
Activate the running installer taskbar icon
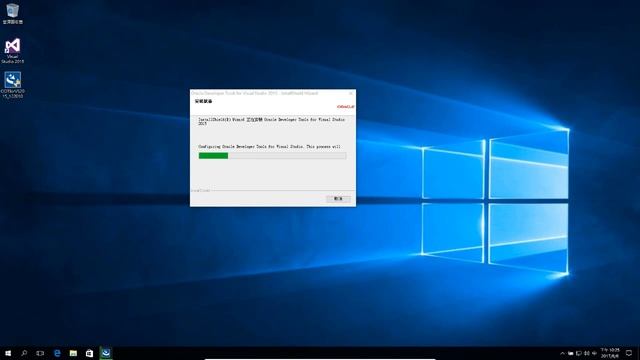[106, 353]
